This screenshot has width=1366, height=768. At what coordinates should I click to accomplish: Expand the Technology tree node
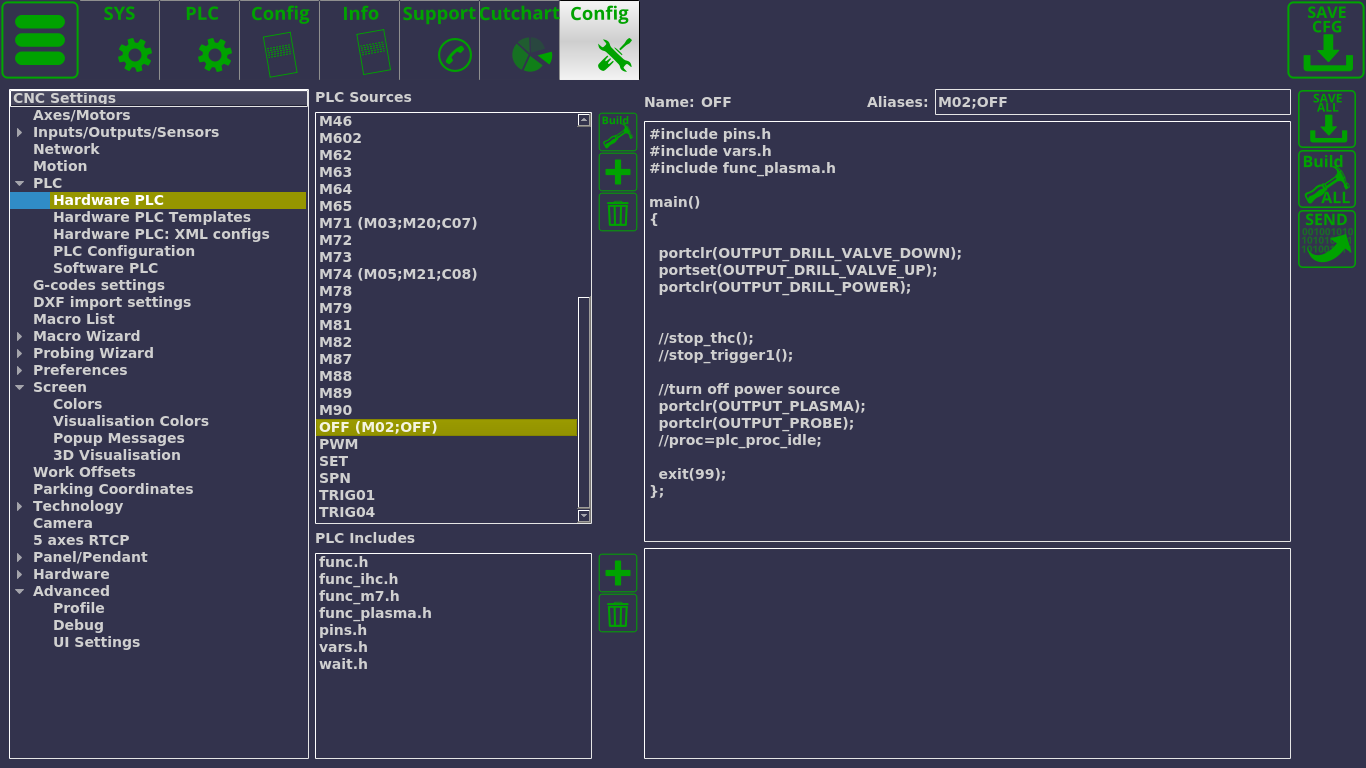click(x=19, y=507)
